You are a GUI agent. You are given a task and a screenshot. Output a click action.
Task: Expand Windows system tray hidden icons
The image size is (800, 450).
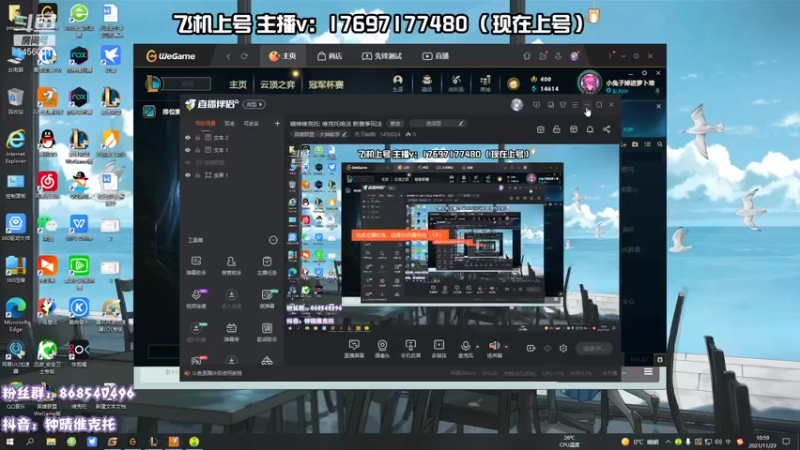tap(667, 442)
